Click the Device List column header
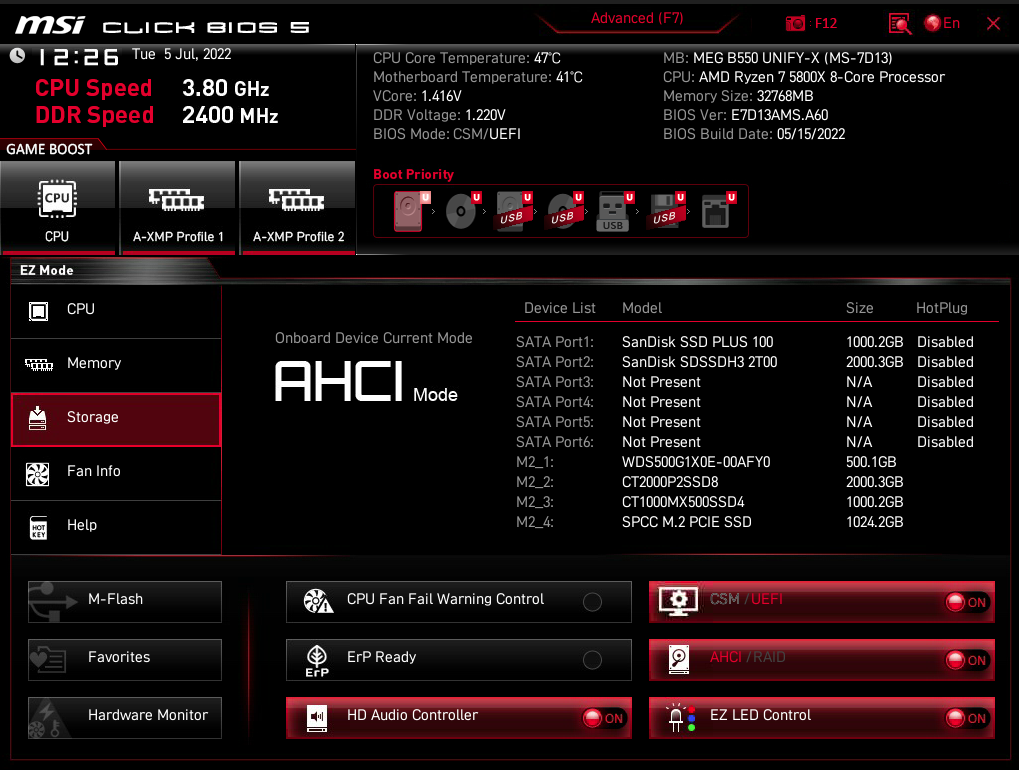Screen dimensions: 1019x770 tap(560, 308)
